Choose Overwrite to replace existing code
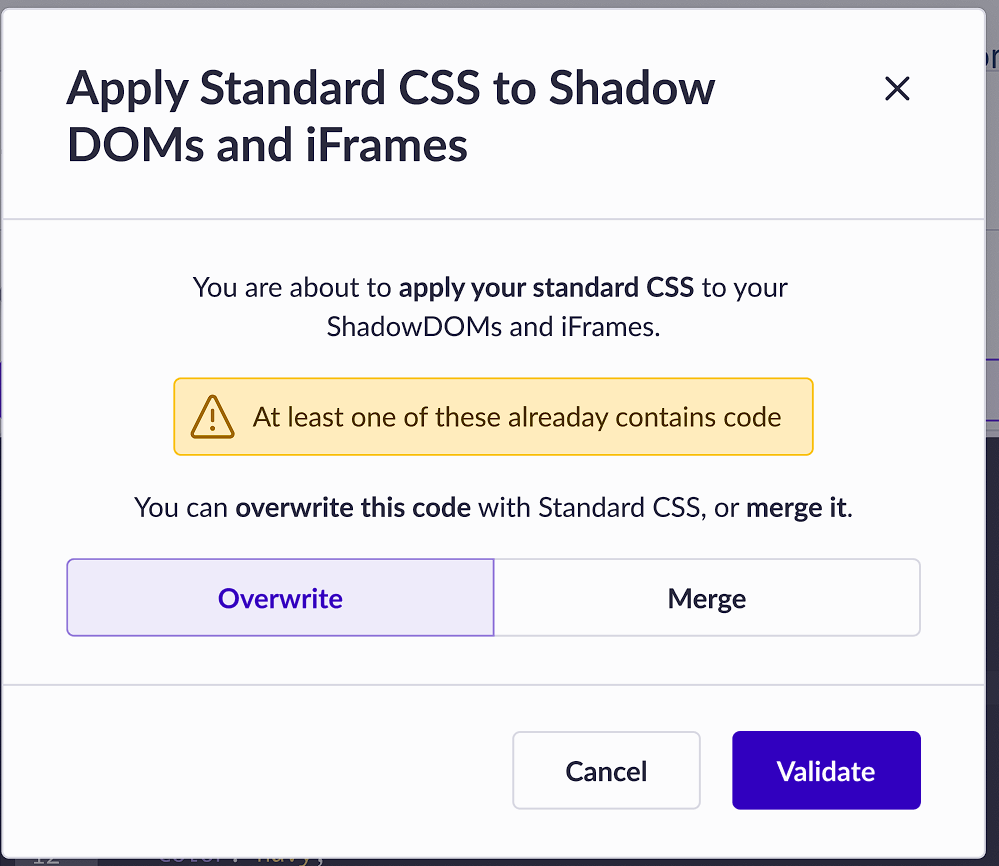The height and width of the screenshot is (866, 999). click(280, 598)
